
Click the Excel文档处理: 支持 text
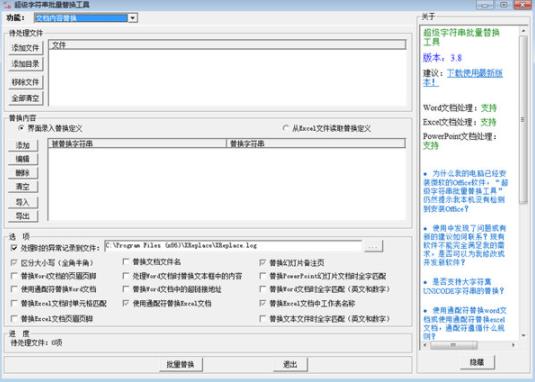click(460, 122)
